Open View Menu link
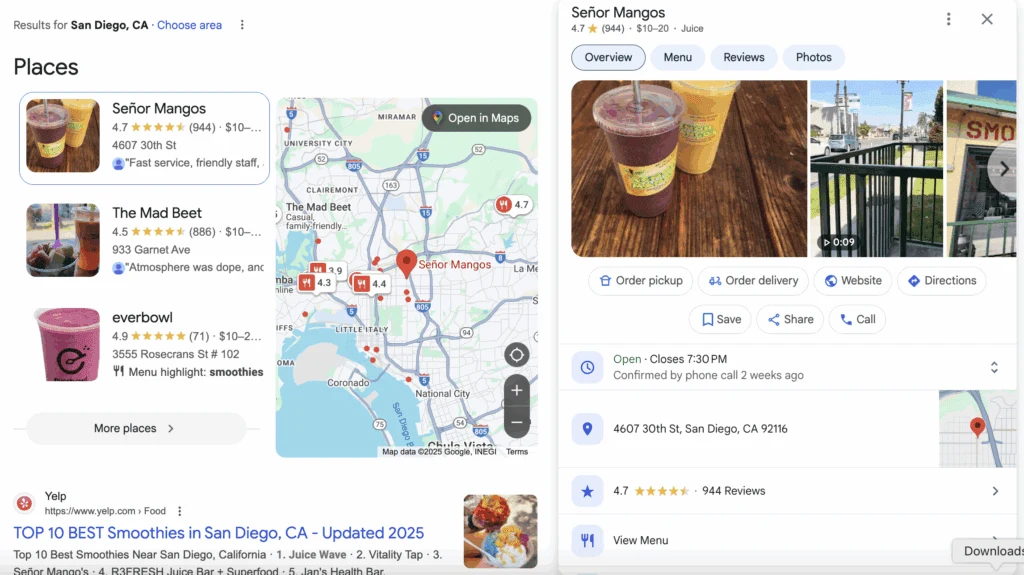Image resolution: width=1024 pixels, height=575 pixels. pos(640,540)
